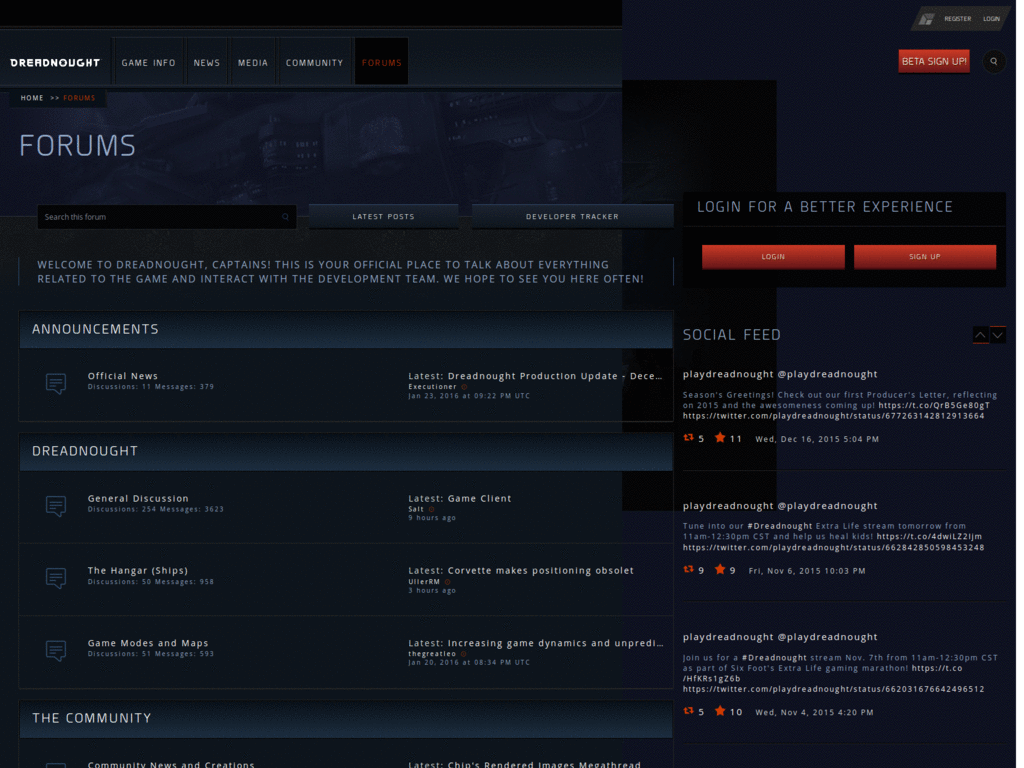Open the Game Modes and Maps forum
This screenshot has height=768, width=1024.
[x=148, y=643]
